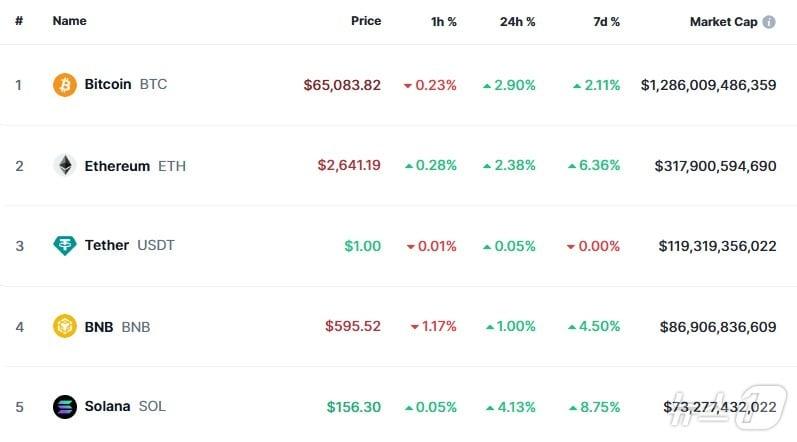Click the Market Cap info icon
Viewport: 797px width, 442px height.
click(769, 21)
